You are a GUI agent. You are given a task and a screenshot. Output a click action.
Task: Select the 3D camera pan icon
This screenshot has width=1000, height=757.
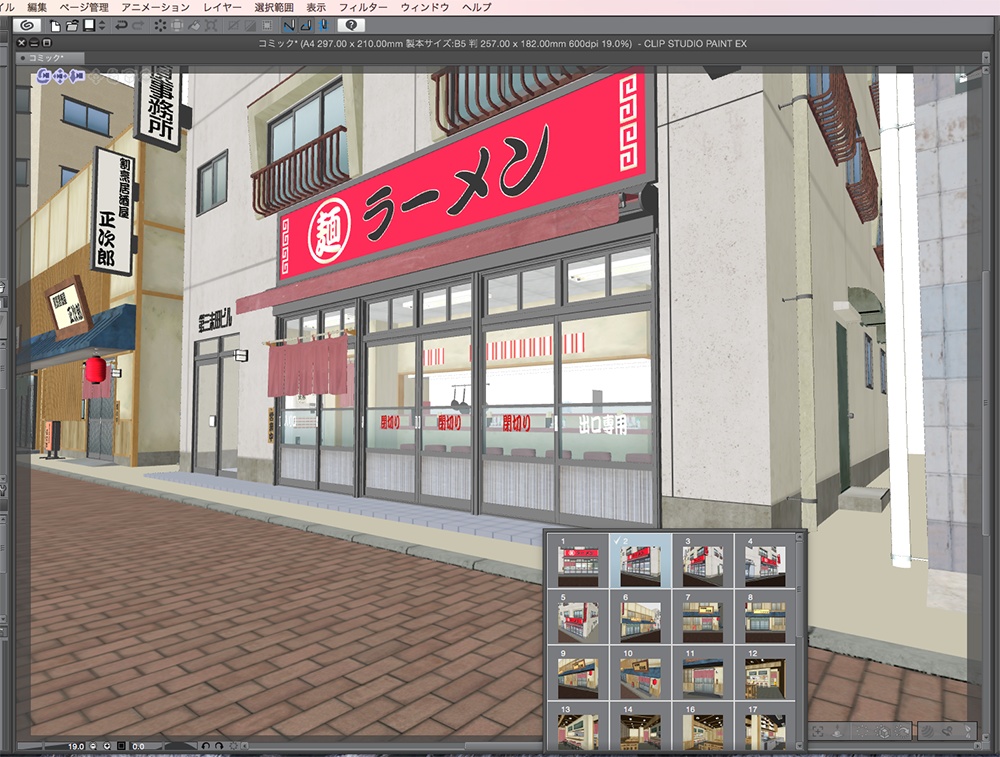[59, 76]
